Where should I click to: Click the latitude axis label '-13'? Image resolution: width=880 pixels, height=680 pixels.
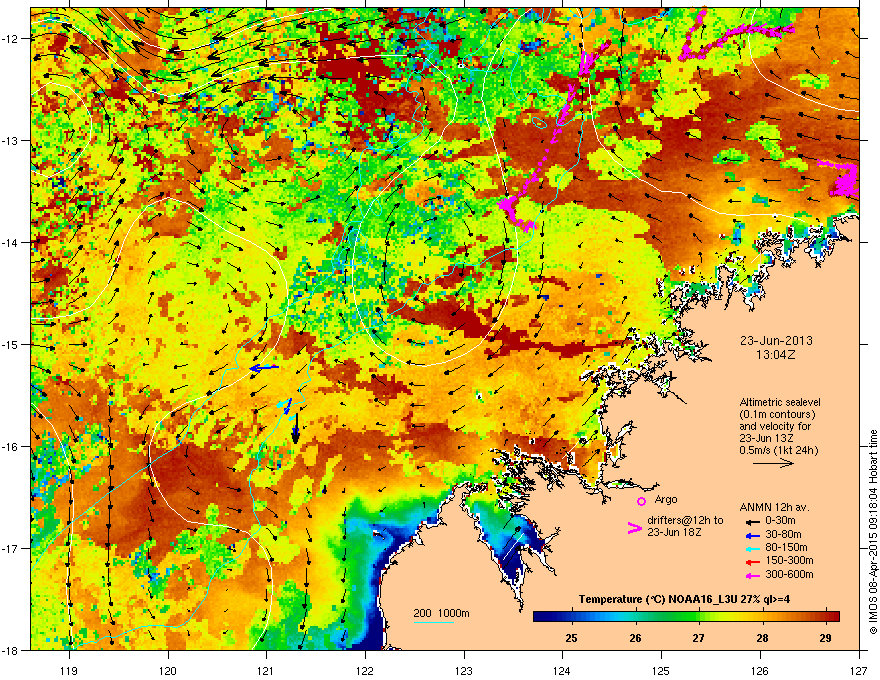coord(10,140)
